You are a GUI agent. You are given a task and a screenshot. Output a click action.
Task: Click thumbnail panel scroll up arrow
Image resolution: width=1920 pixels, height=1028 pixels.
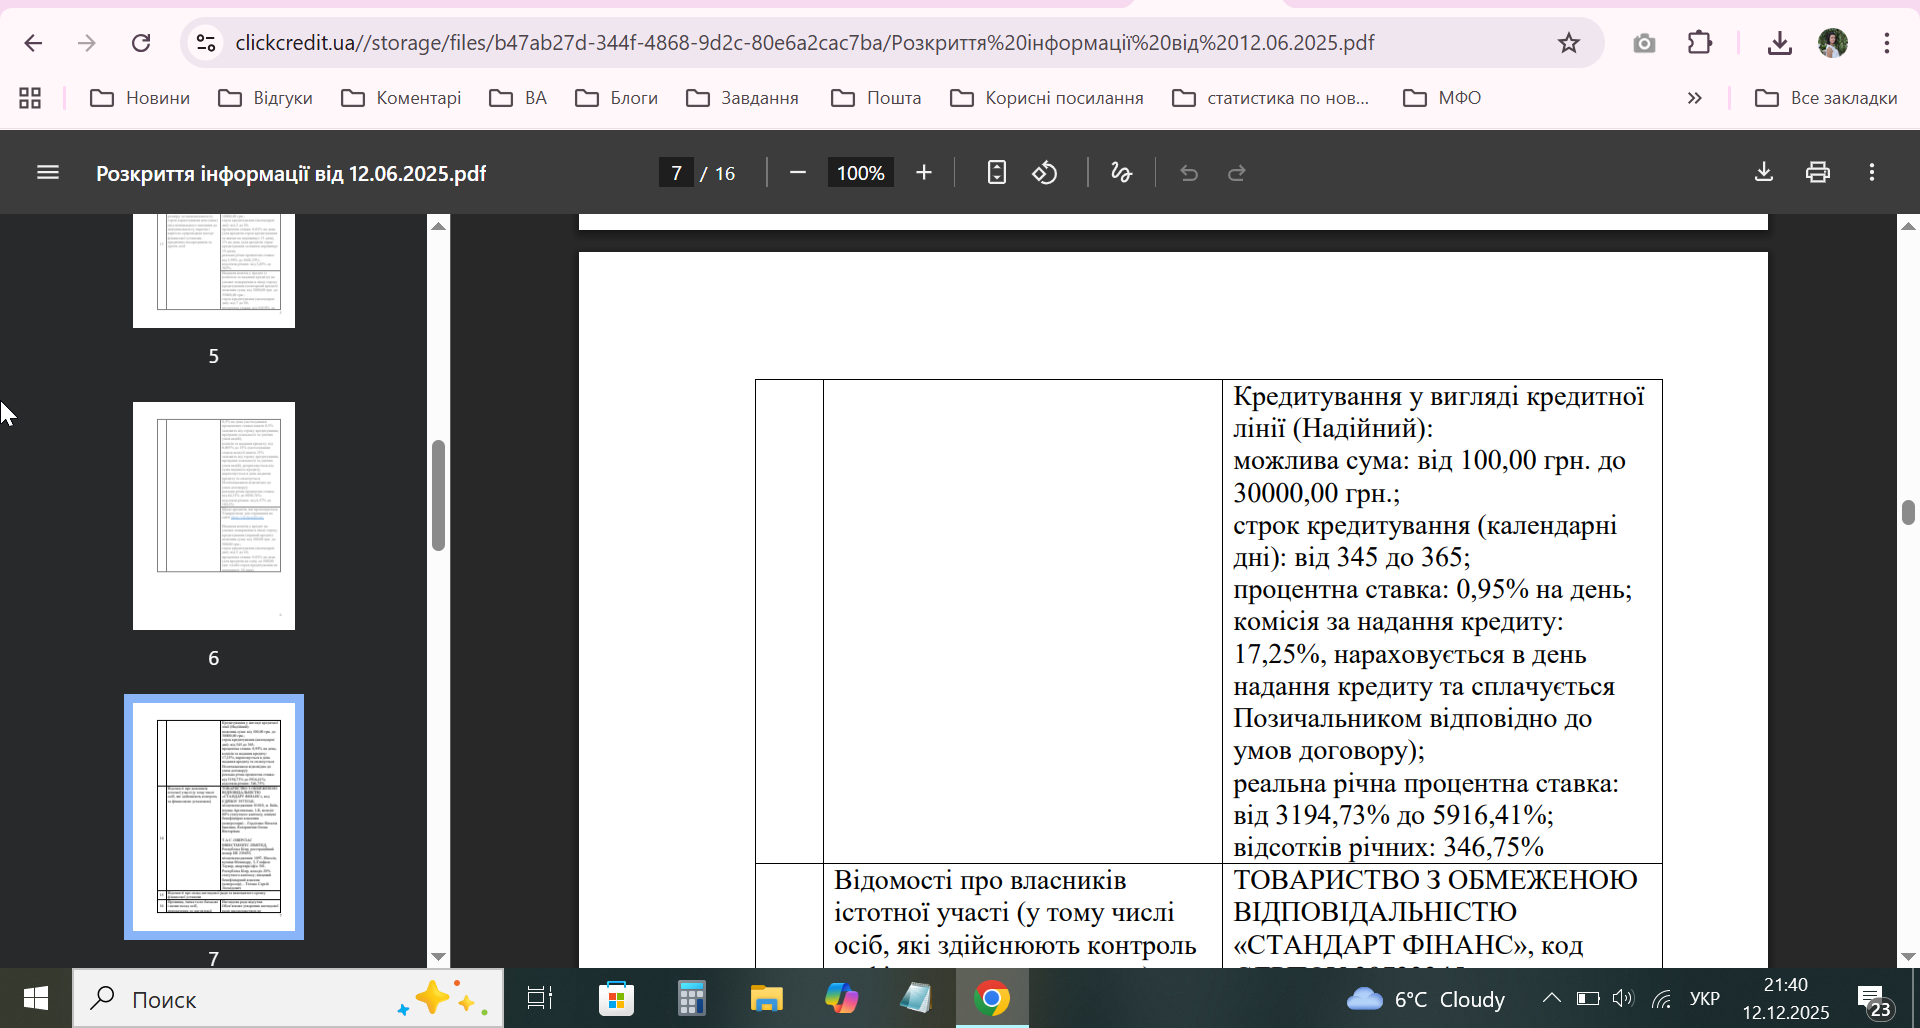click(438, 226)
